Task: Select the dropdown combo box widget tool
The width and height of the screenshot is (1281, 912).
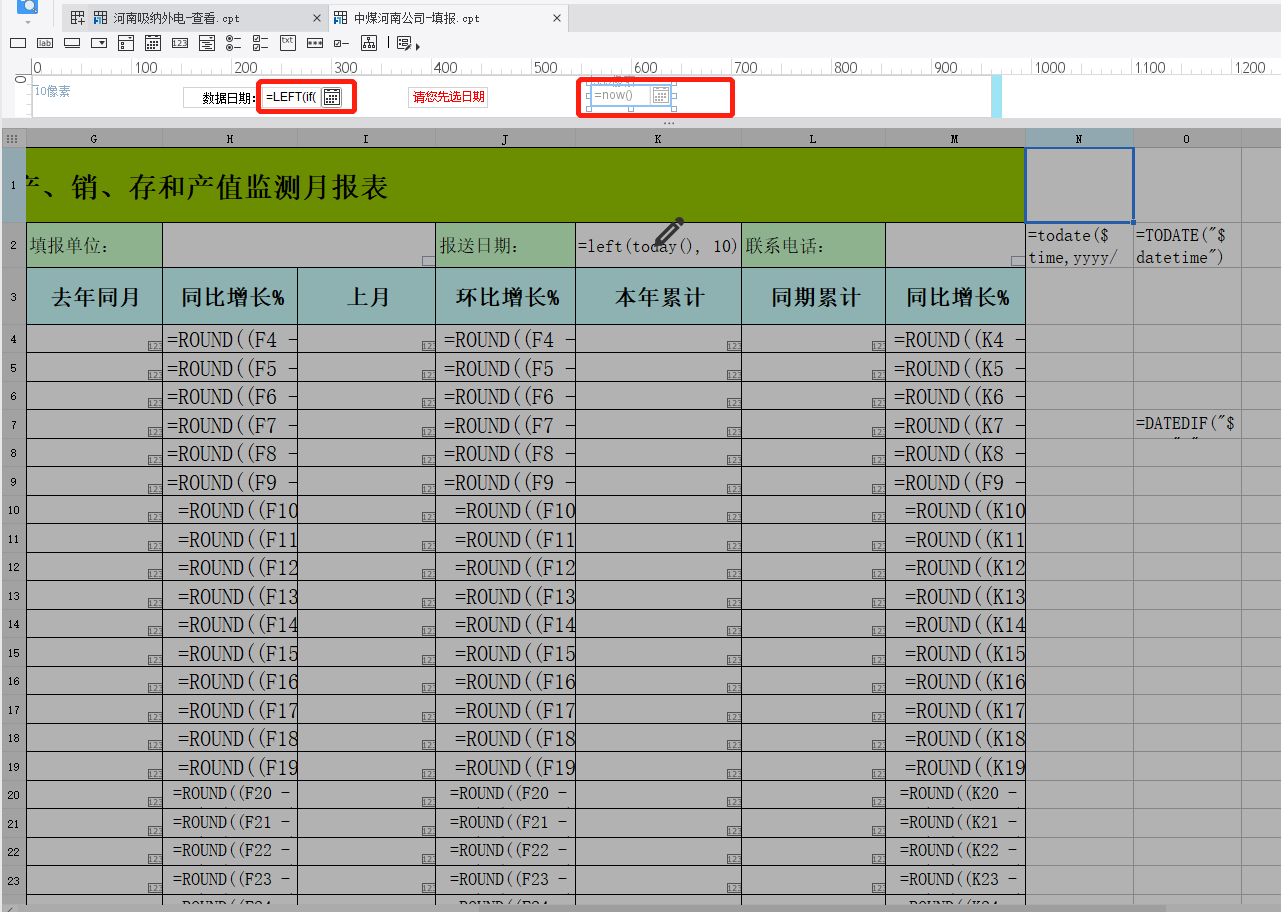Action: tap(99, 43)
